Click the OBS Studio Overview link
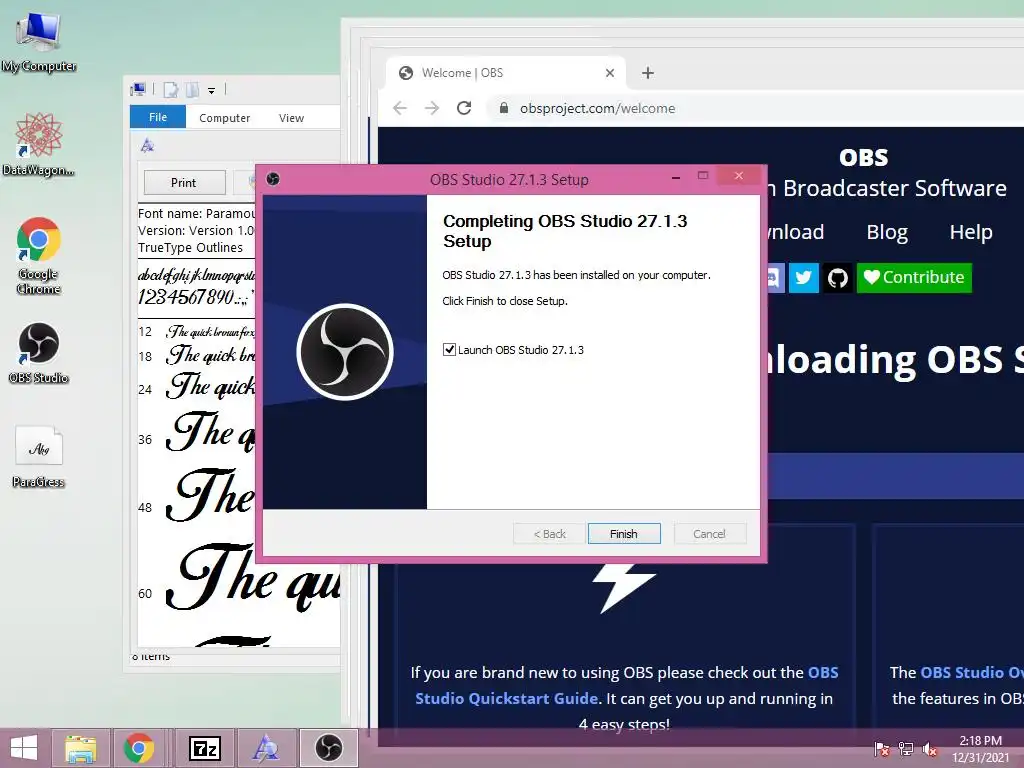 pos(972,672)
